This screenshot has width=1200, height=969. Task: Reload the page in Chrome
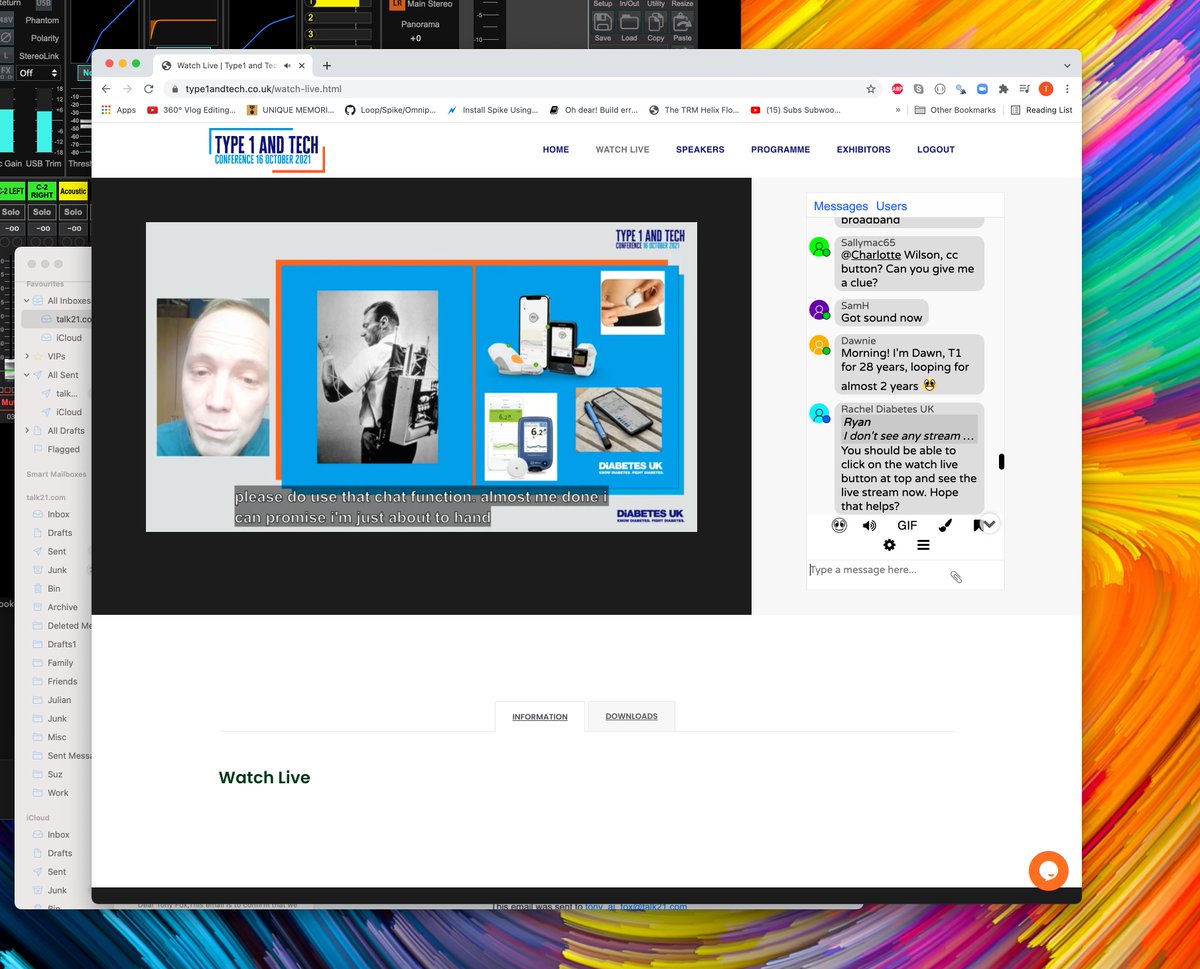(x=149, y=89)
